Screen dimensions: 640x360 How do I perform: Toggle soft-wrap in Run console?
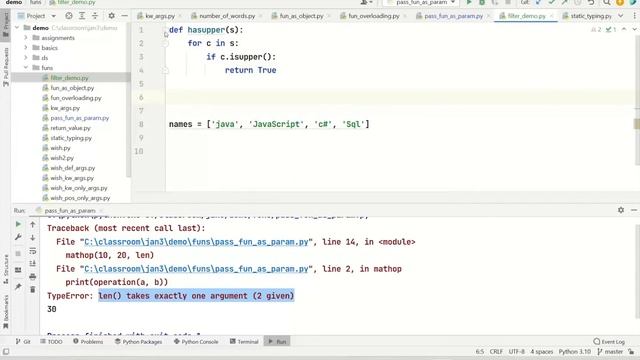pyautogui.click(x=33, y=251)
